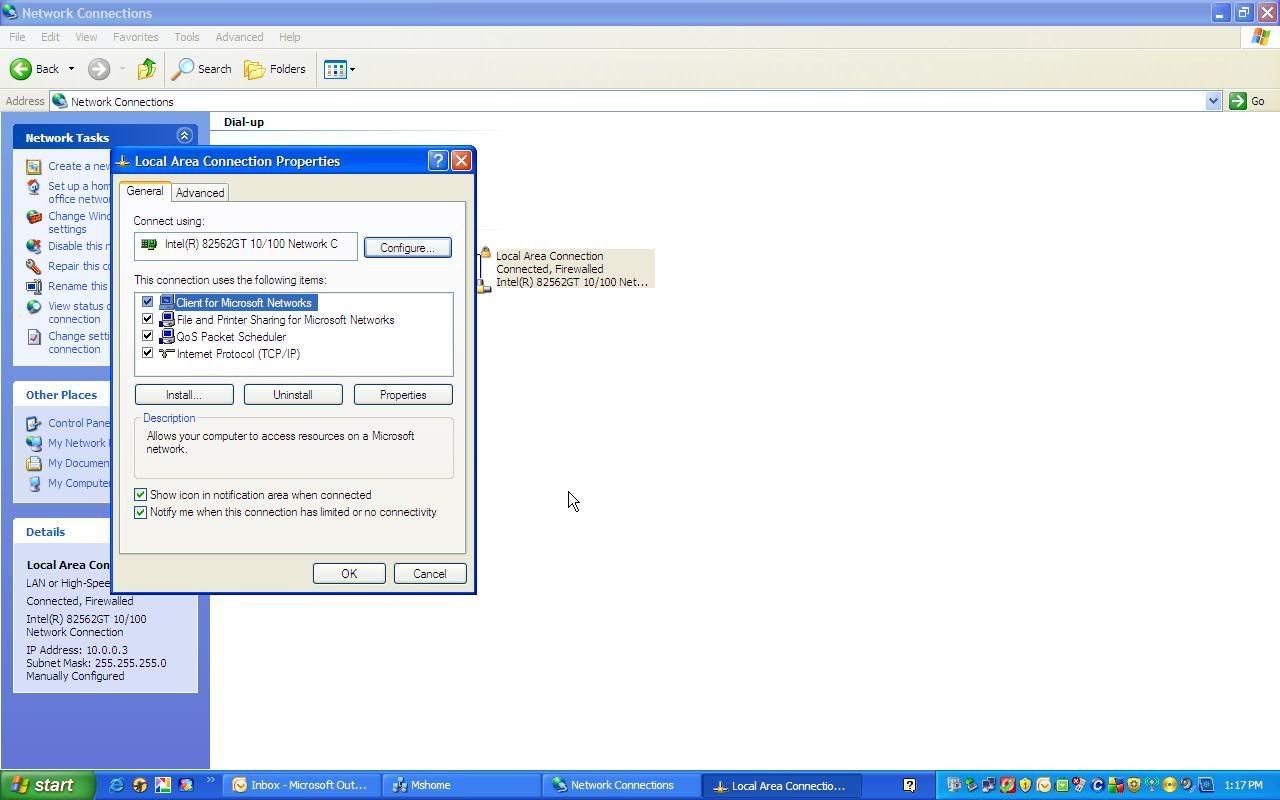Screen dimensions: 1280x800
Task: Open the Advanced menu
Action: tap(239, 37)
